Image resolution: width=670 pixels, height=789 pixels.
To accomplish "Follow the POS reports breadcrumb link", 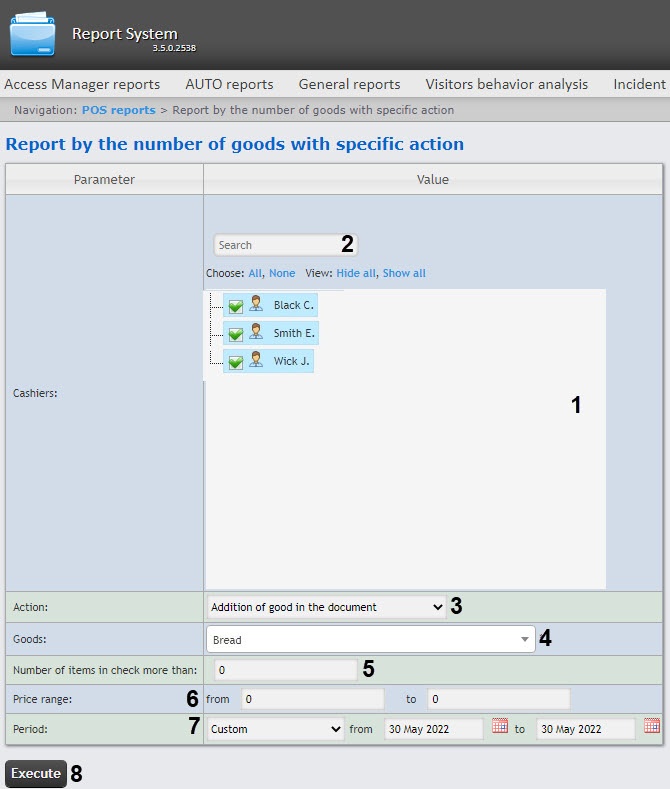I will pos(118,110).
